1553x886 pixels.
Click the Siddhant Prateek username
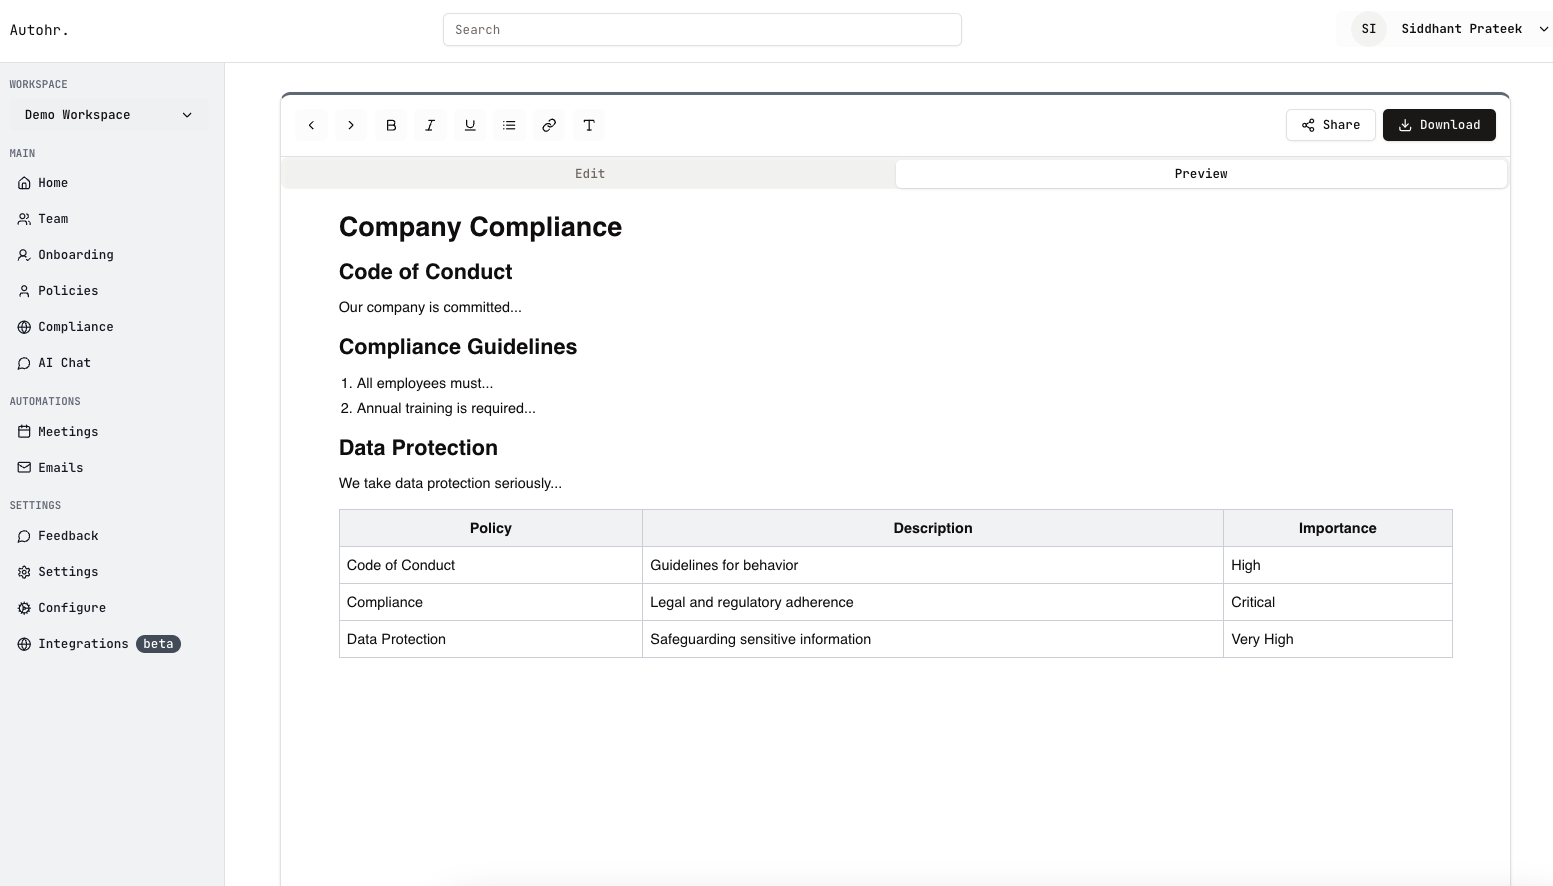[x=1461, y=29]
